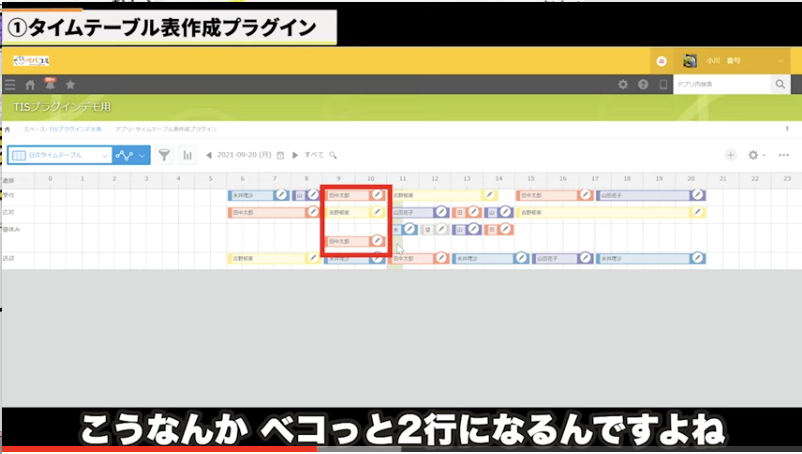Open the kintone home icon
Viewport: 802px width, 454px height.
(30, 85)
